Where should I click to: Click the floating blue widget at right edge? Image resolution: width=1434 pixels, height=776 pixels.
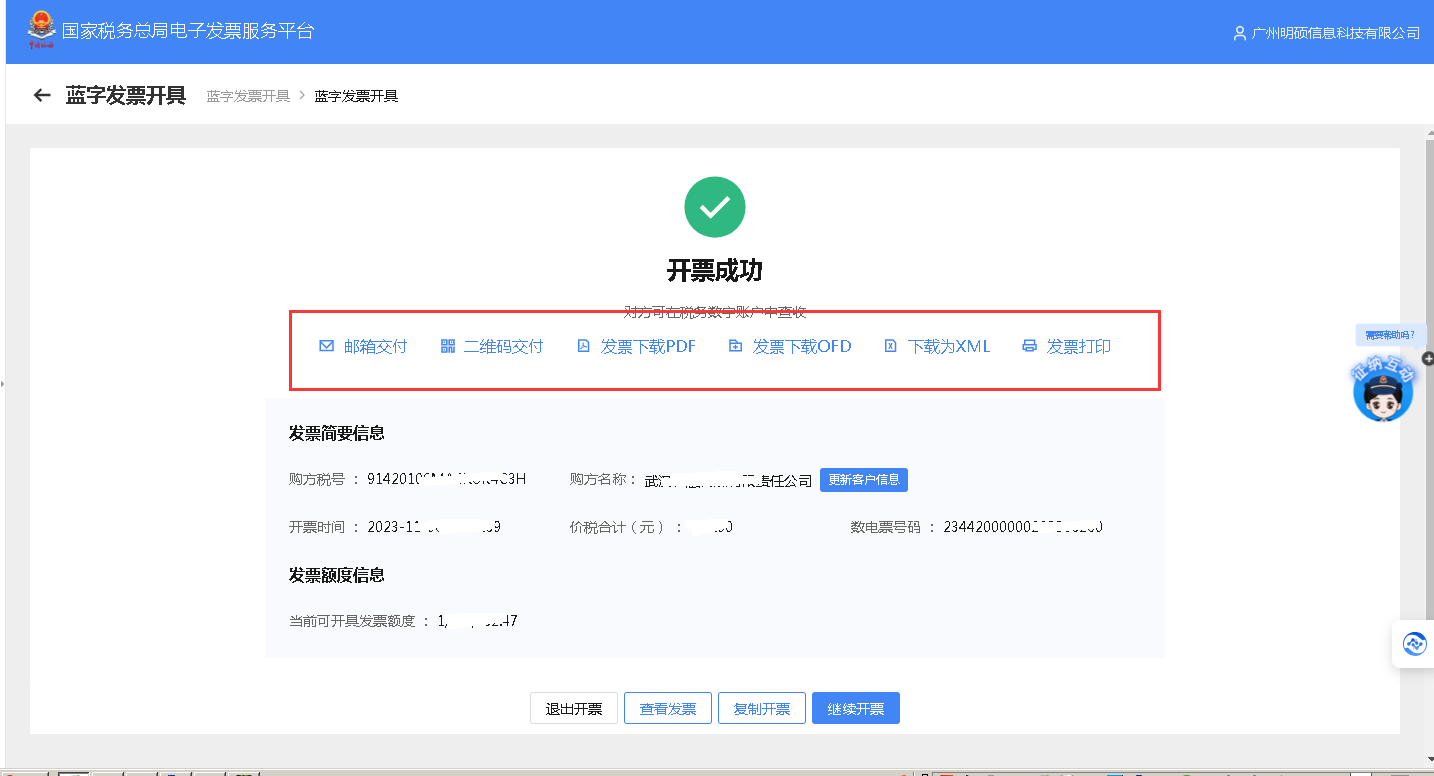(1415, 644)
